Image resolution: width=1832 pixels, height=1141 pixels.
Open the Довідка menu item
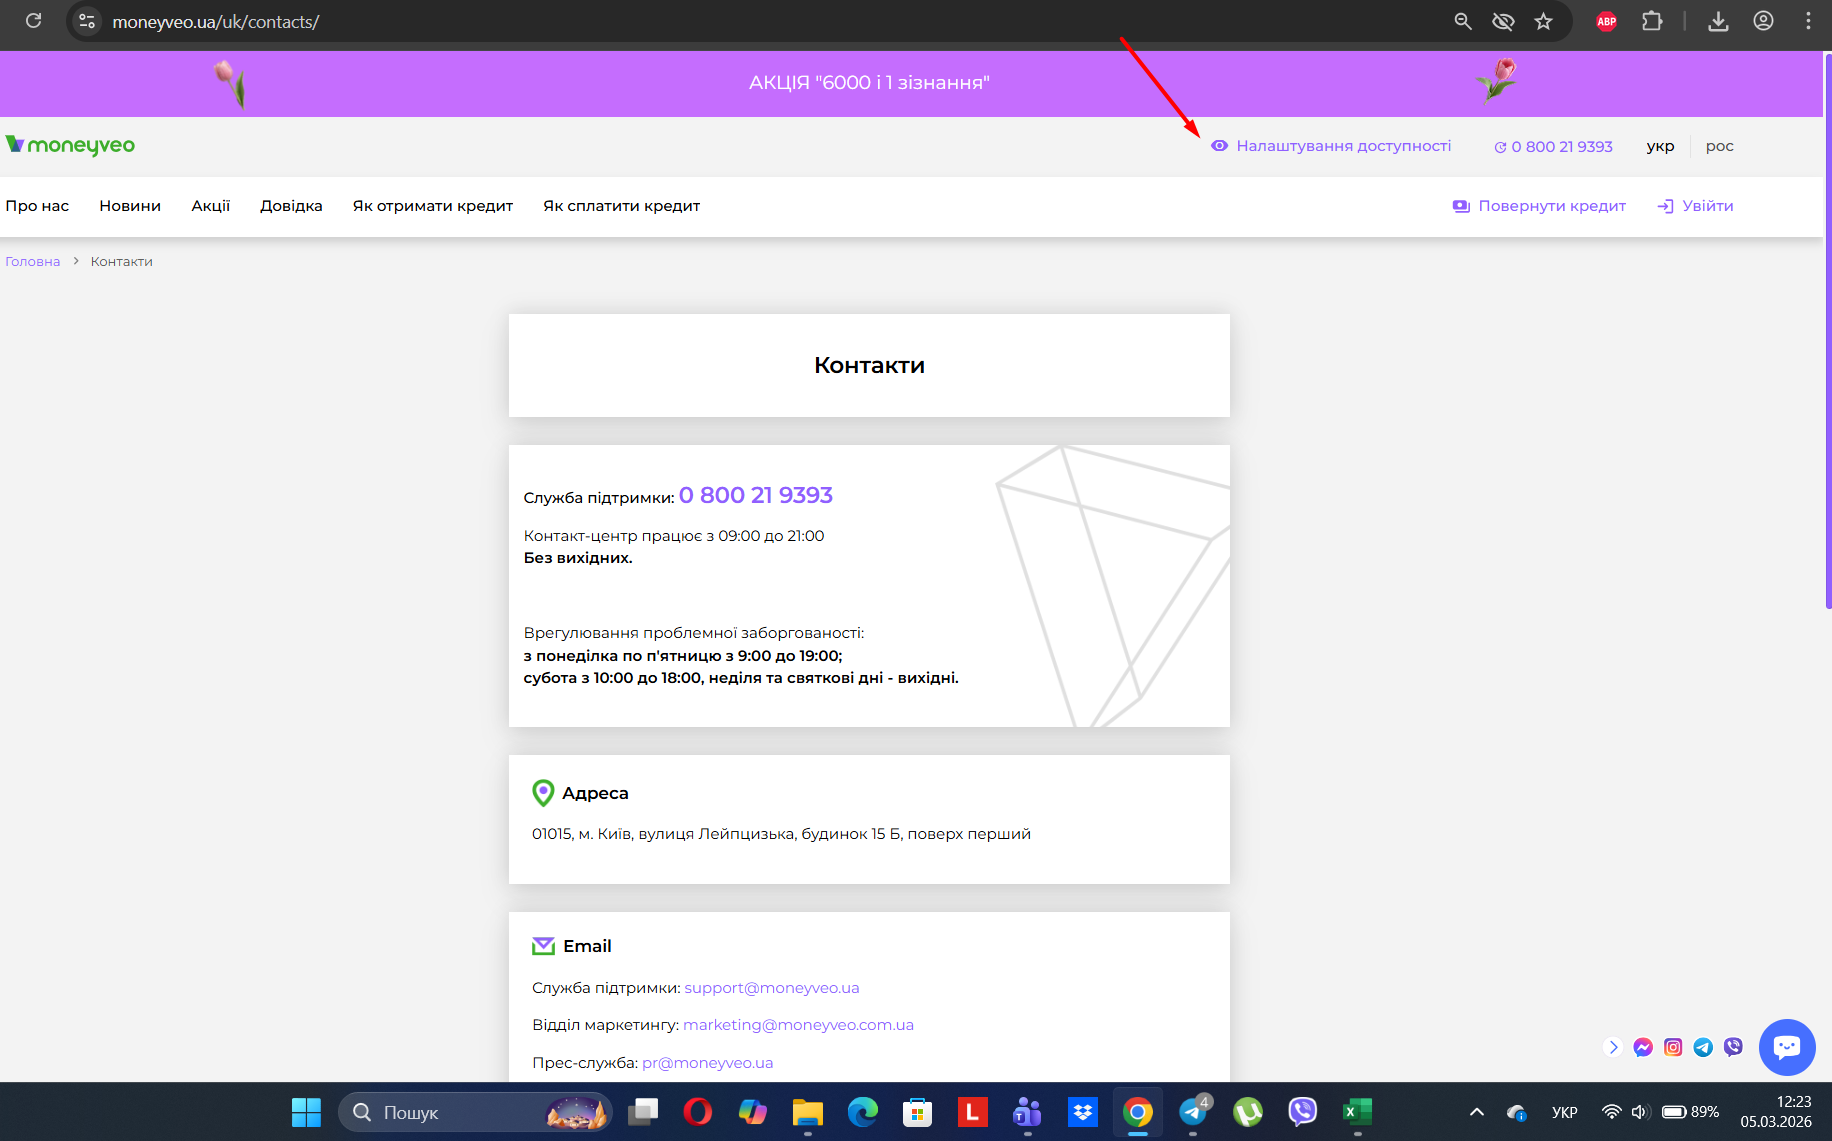point(291,206)
